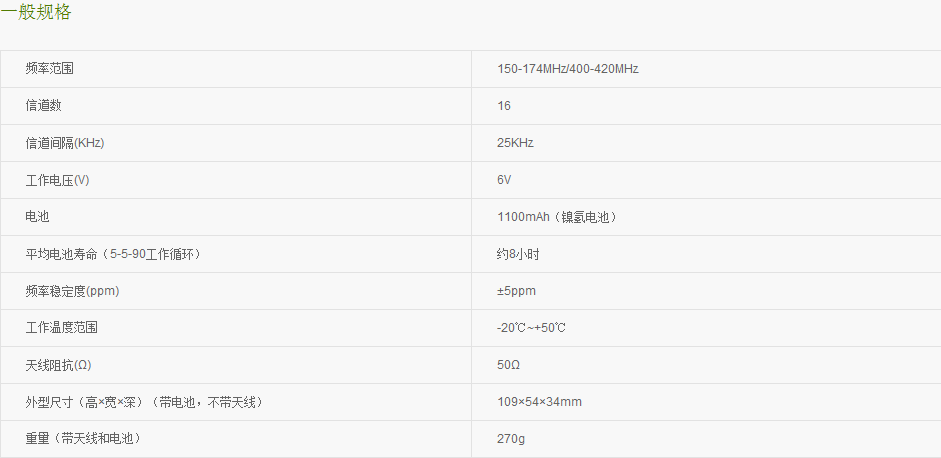
Task: Select the 信道间隔(KHz) label
Action: coord(65,143)
